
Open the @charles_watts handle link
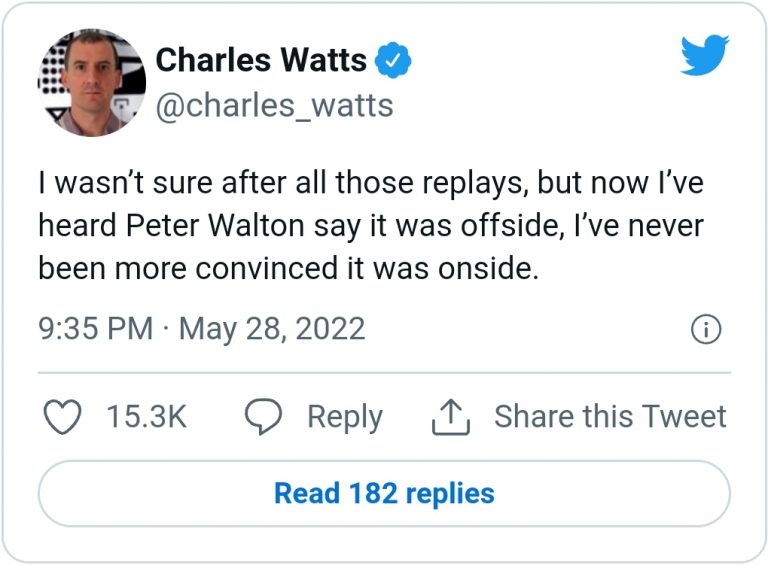tap(274, 104)
